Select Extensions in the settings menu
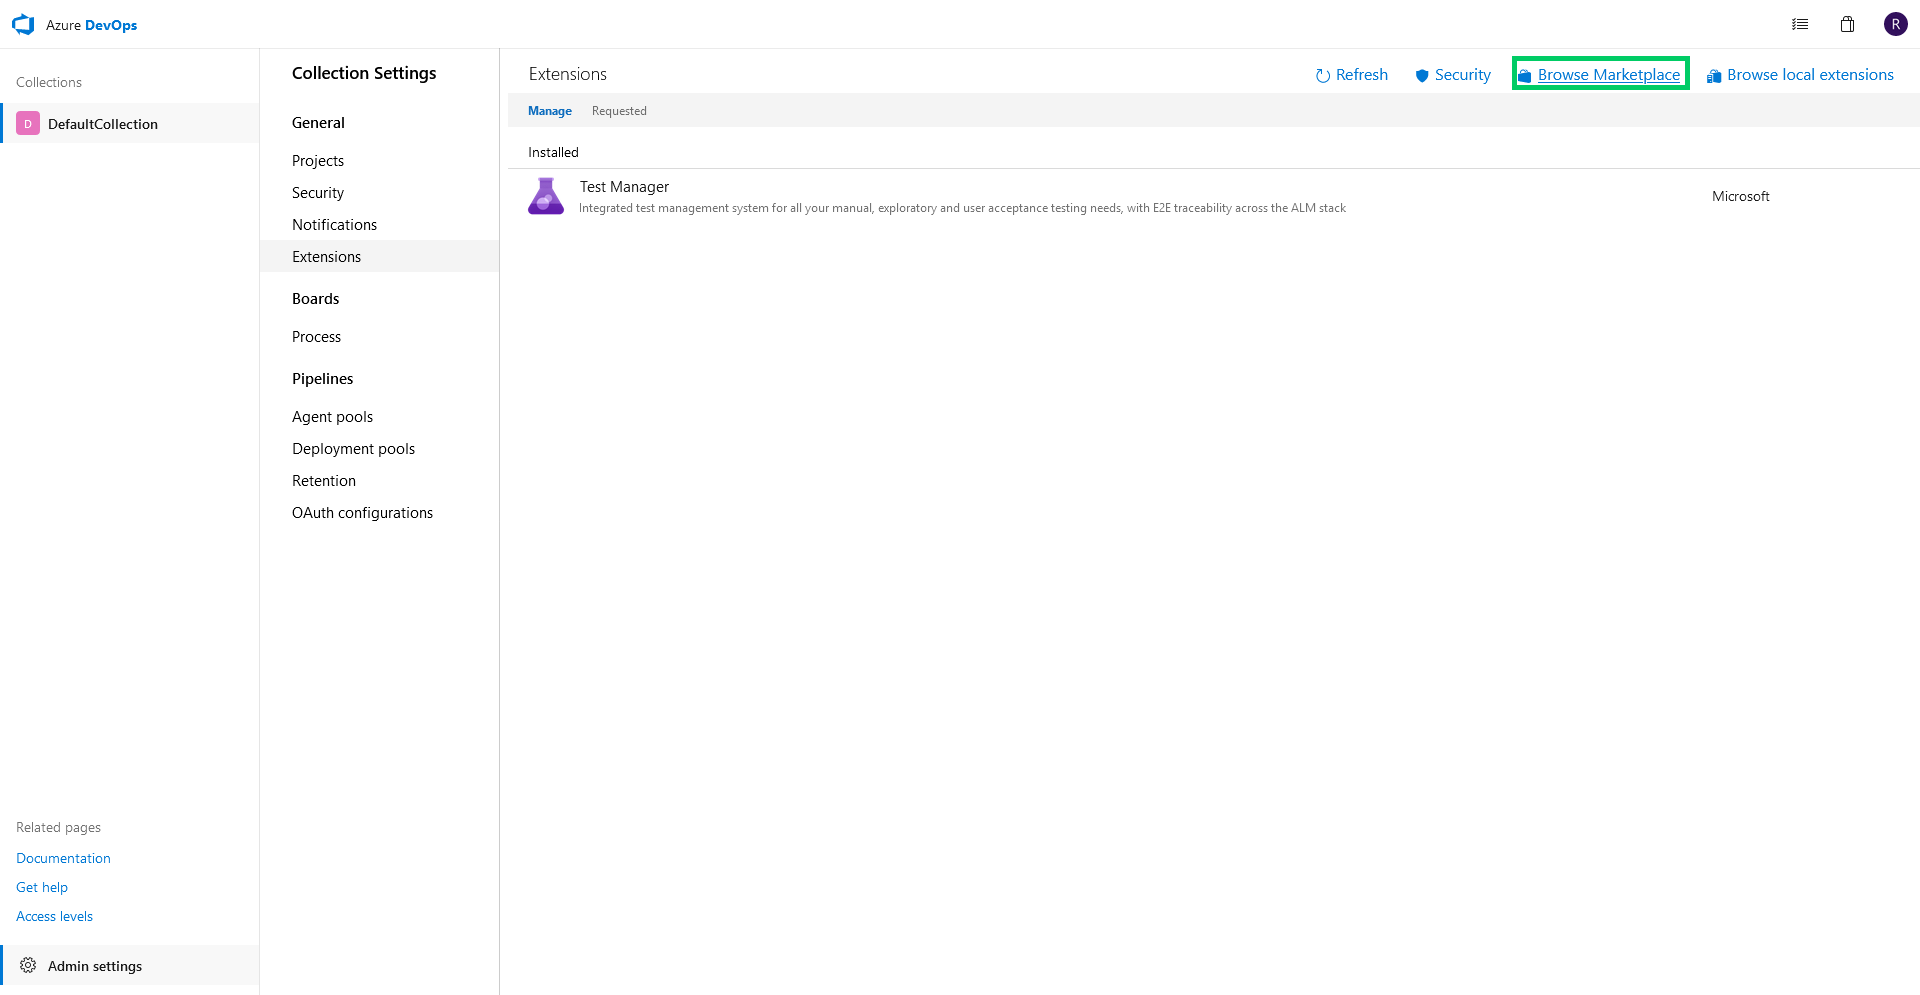Screen dimensions: 1920x995 point(379,257)
